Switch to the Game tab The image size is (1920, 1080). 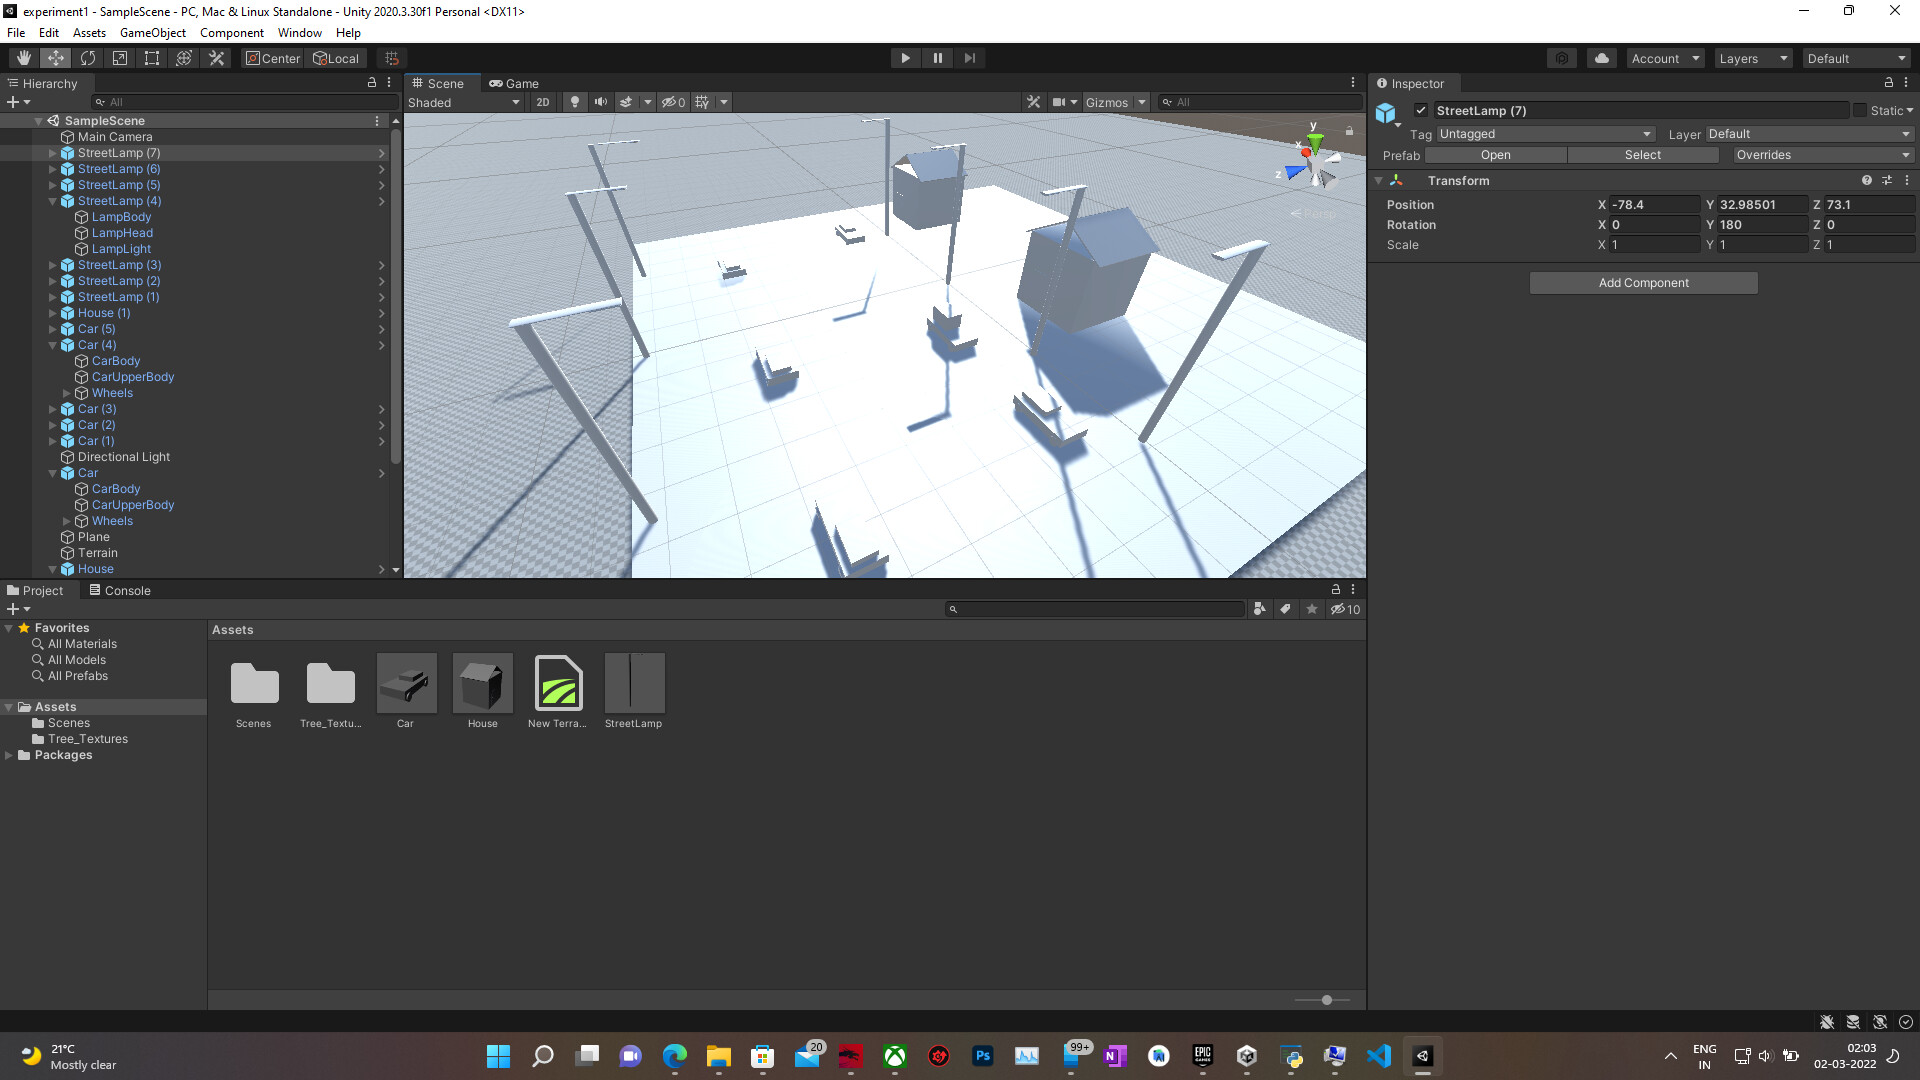(515, 83)
